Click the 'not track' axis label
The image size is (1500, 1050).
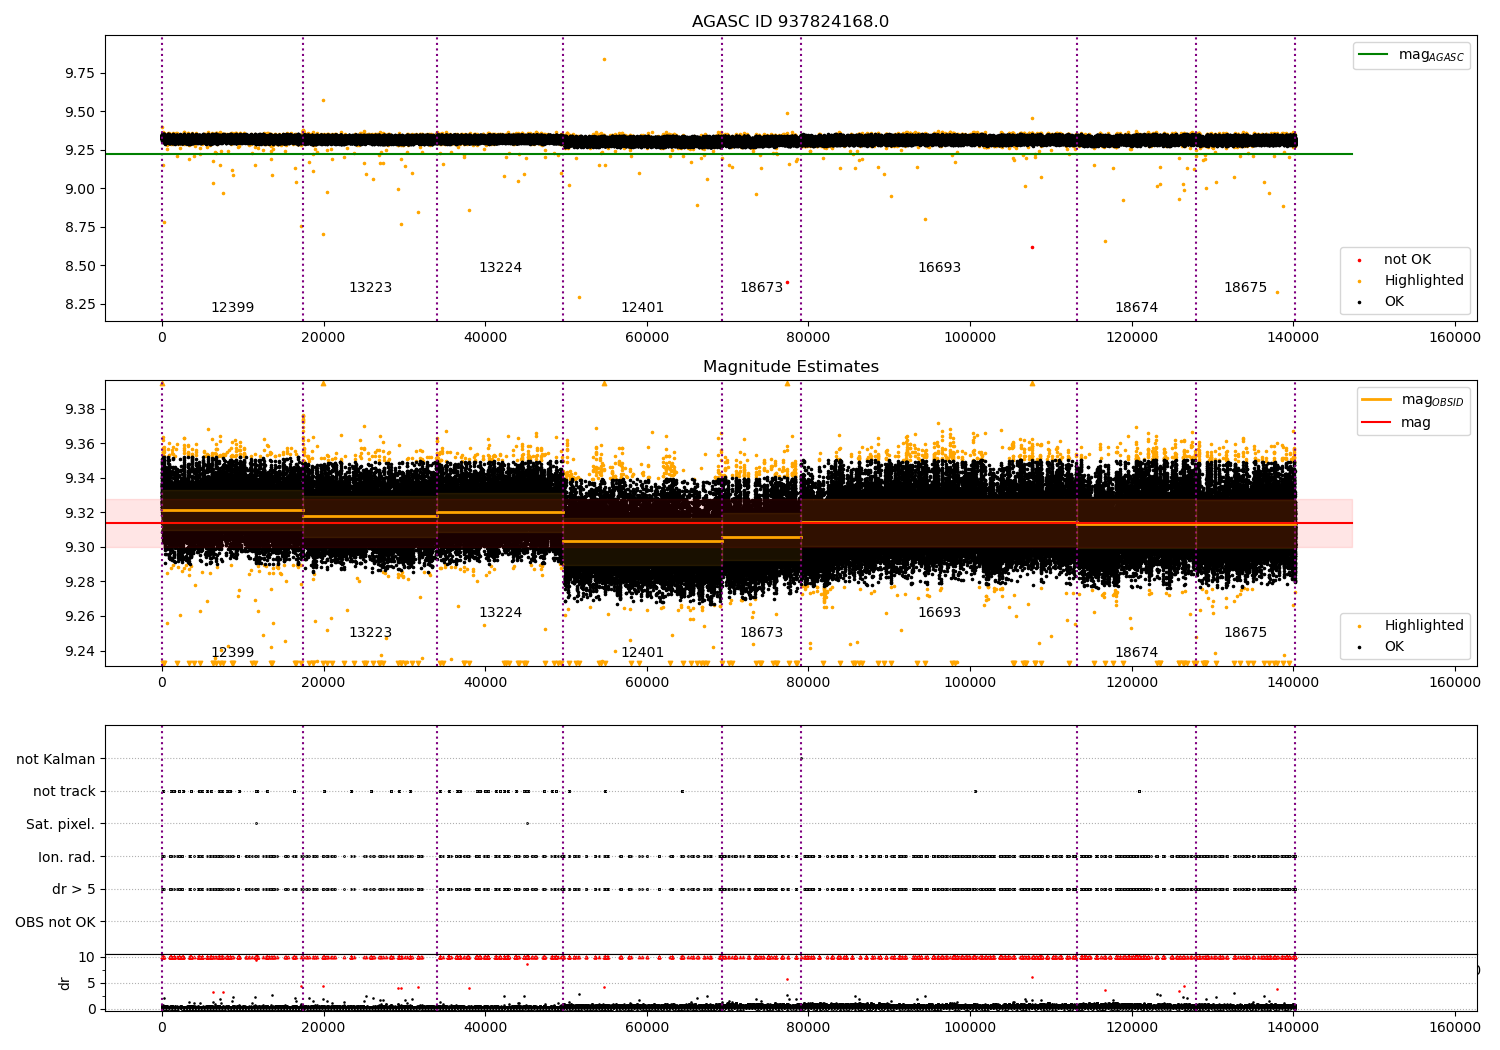(64, 792)
